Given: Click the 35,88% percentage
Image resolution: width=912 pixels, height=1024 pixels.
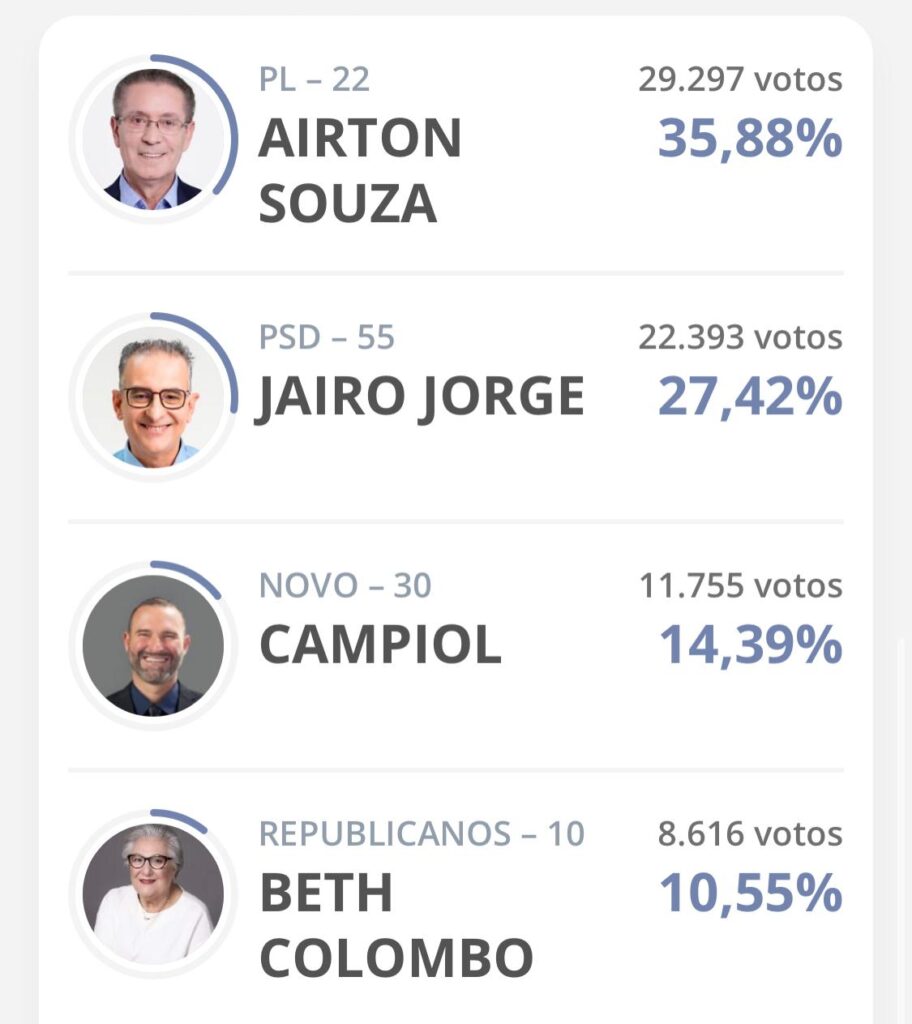Looking at the screenshot, I should click(x=750, y=140).
